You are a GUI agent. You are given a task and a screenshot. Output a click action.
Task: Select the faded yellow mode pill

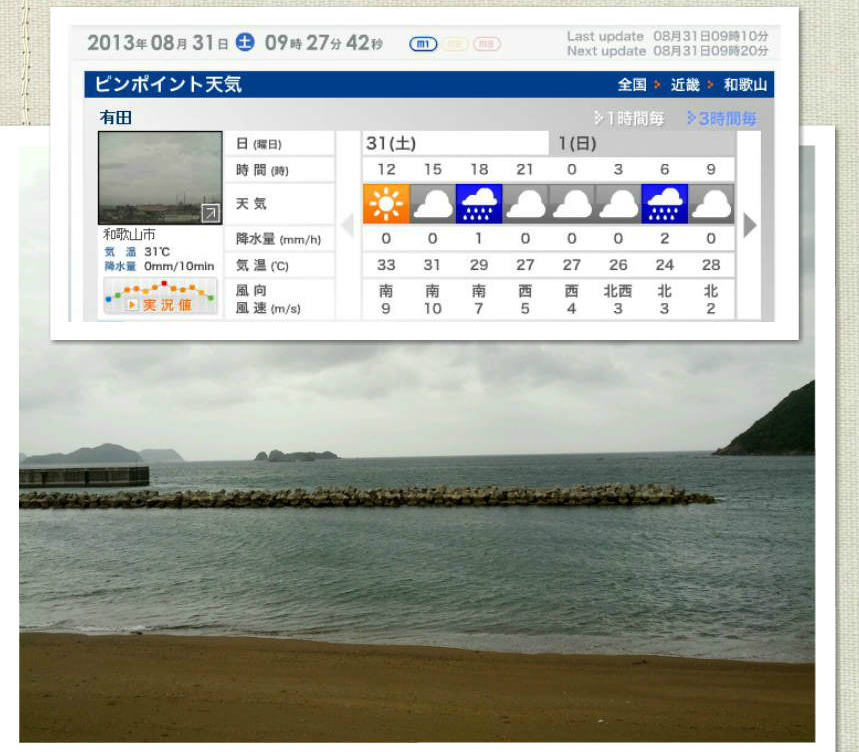[456, 44]
